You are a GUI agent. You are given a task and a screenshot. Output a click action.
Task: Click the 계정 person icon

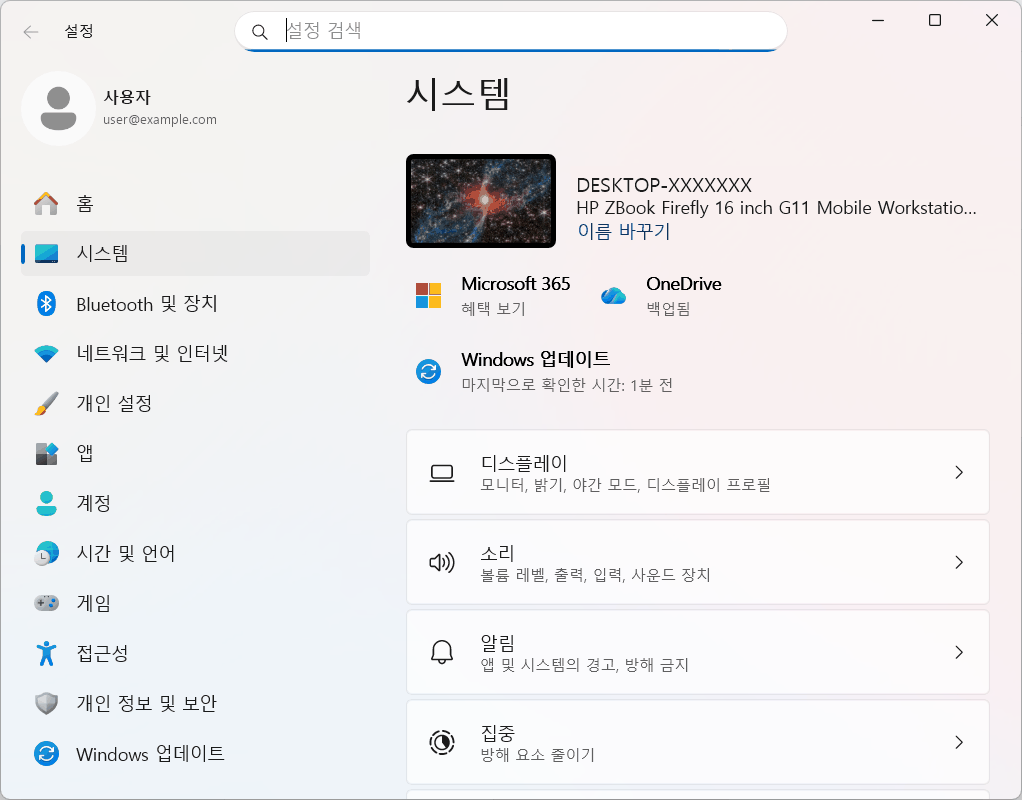tap(46, 503)
